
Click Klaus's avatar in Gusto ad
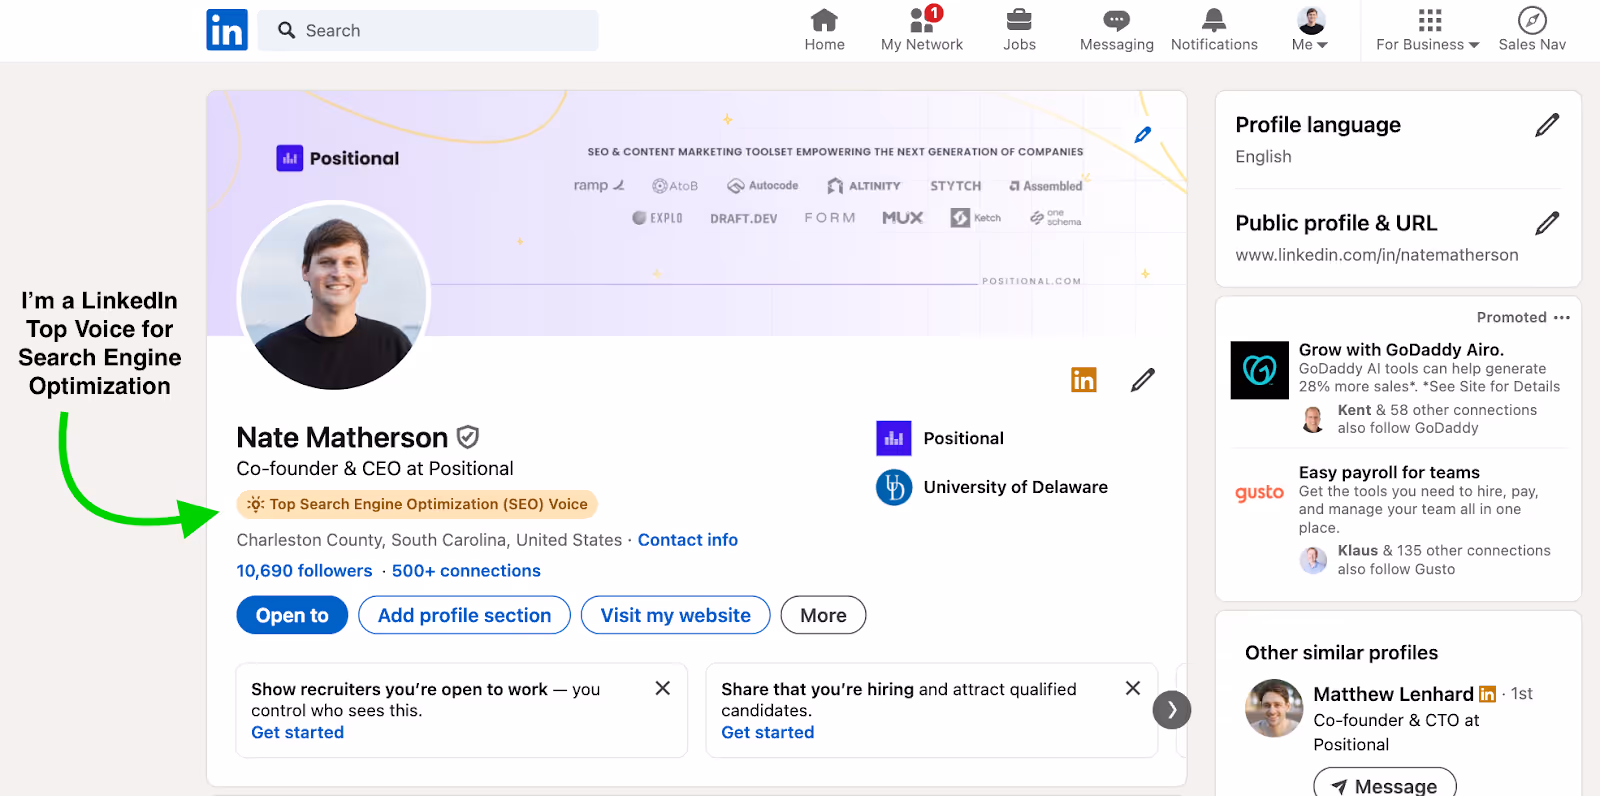1313,560
